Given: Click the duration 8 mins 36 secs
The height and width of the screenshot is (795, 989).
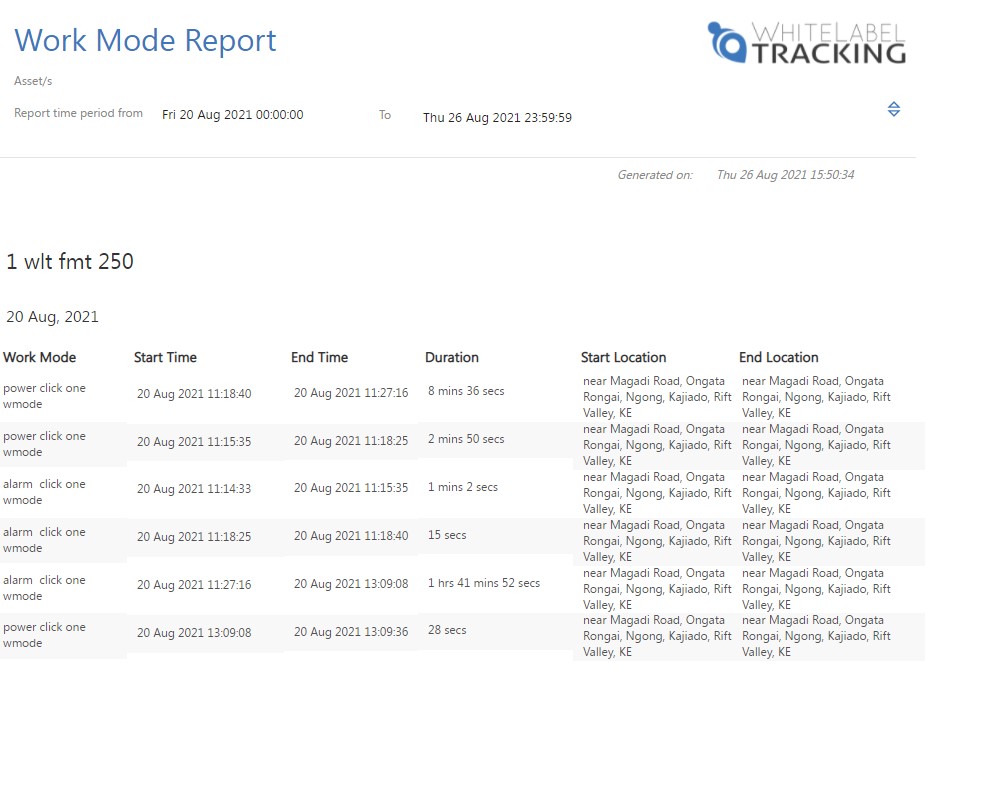Looking at the screenshot, I should pyautogui.click(x=466, y=391).
